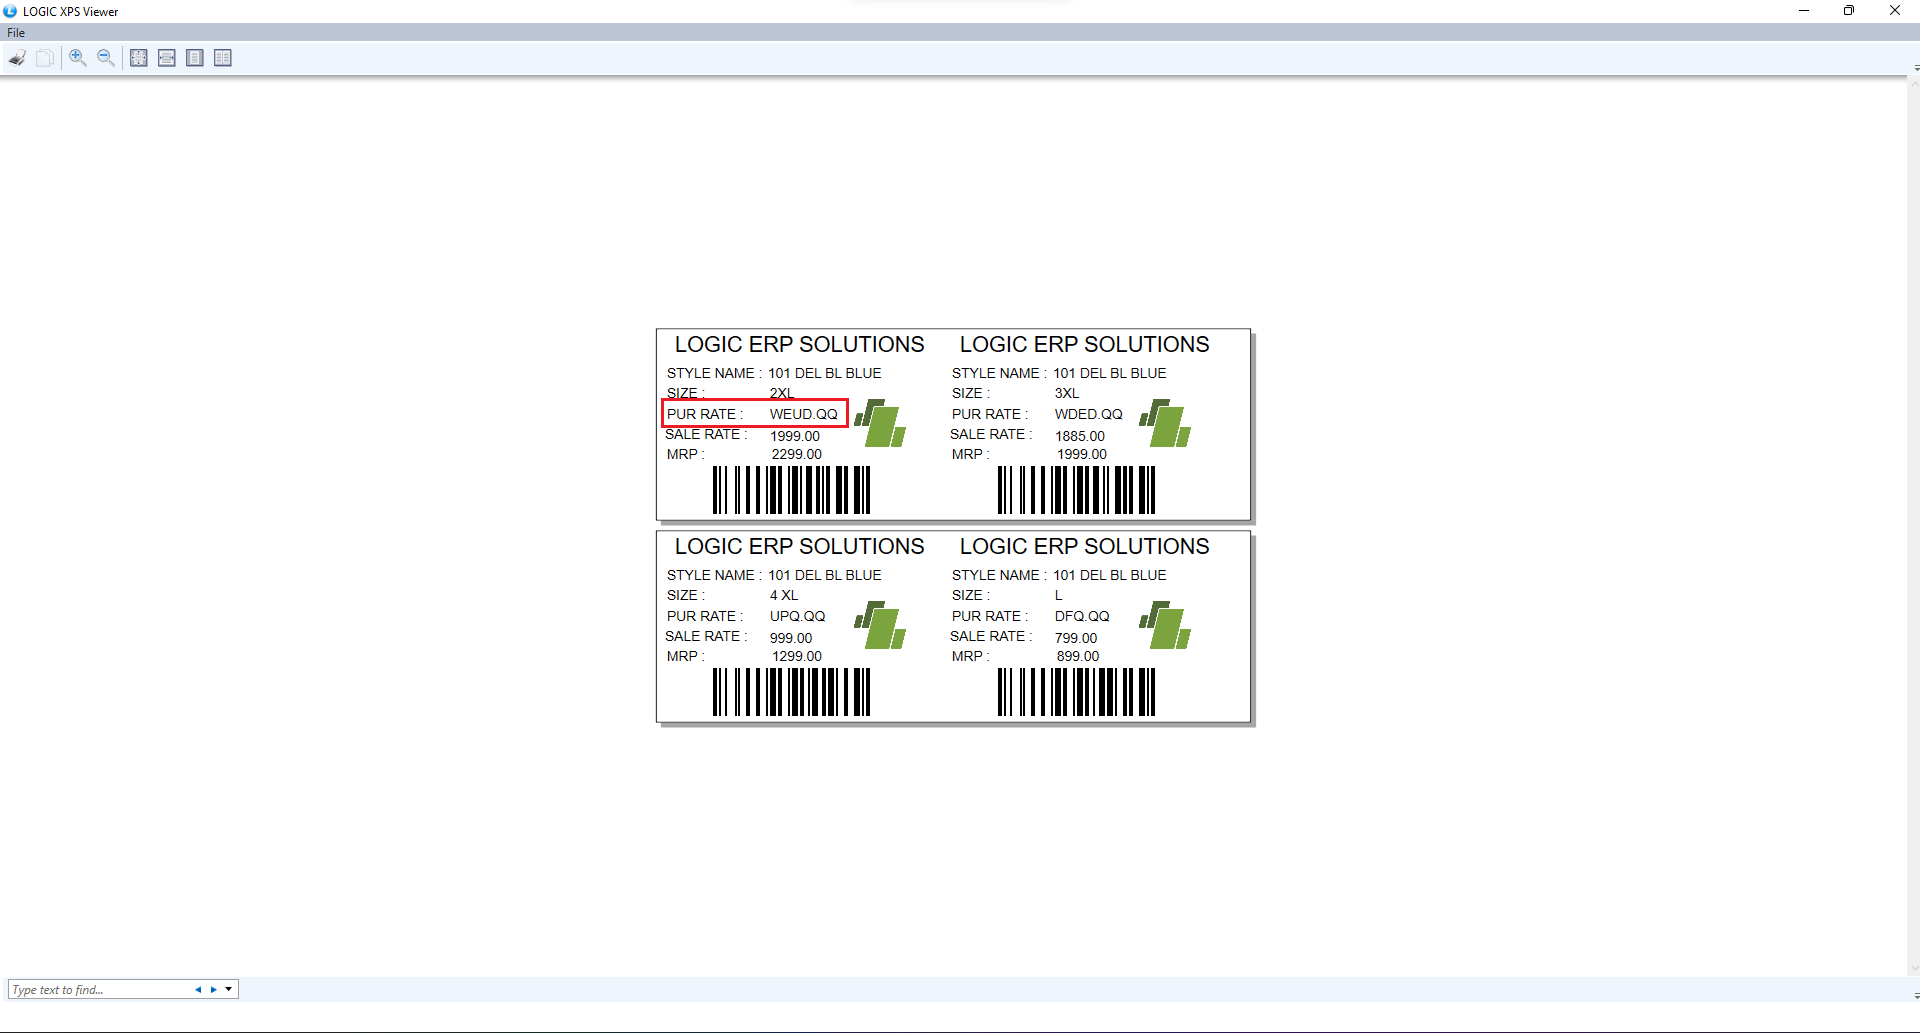Find previous match using left arrow
The width and height of the screenshot is (1920, 1033).
click(198, 990)
